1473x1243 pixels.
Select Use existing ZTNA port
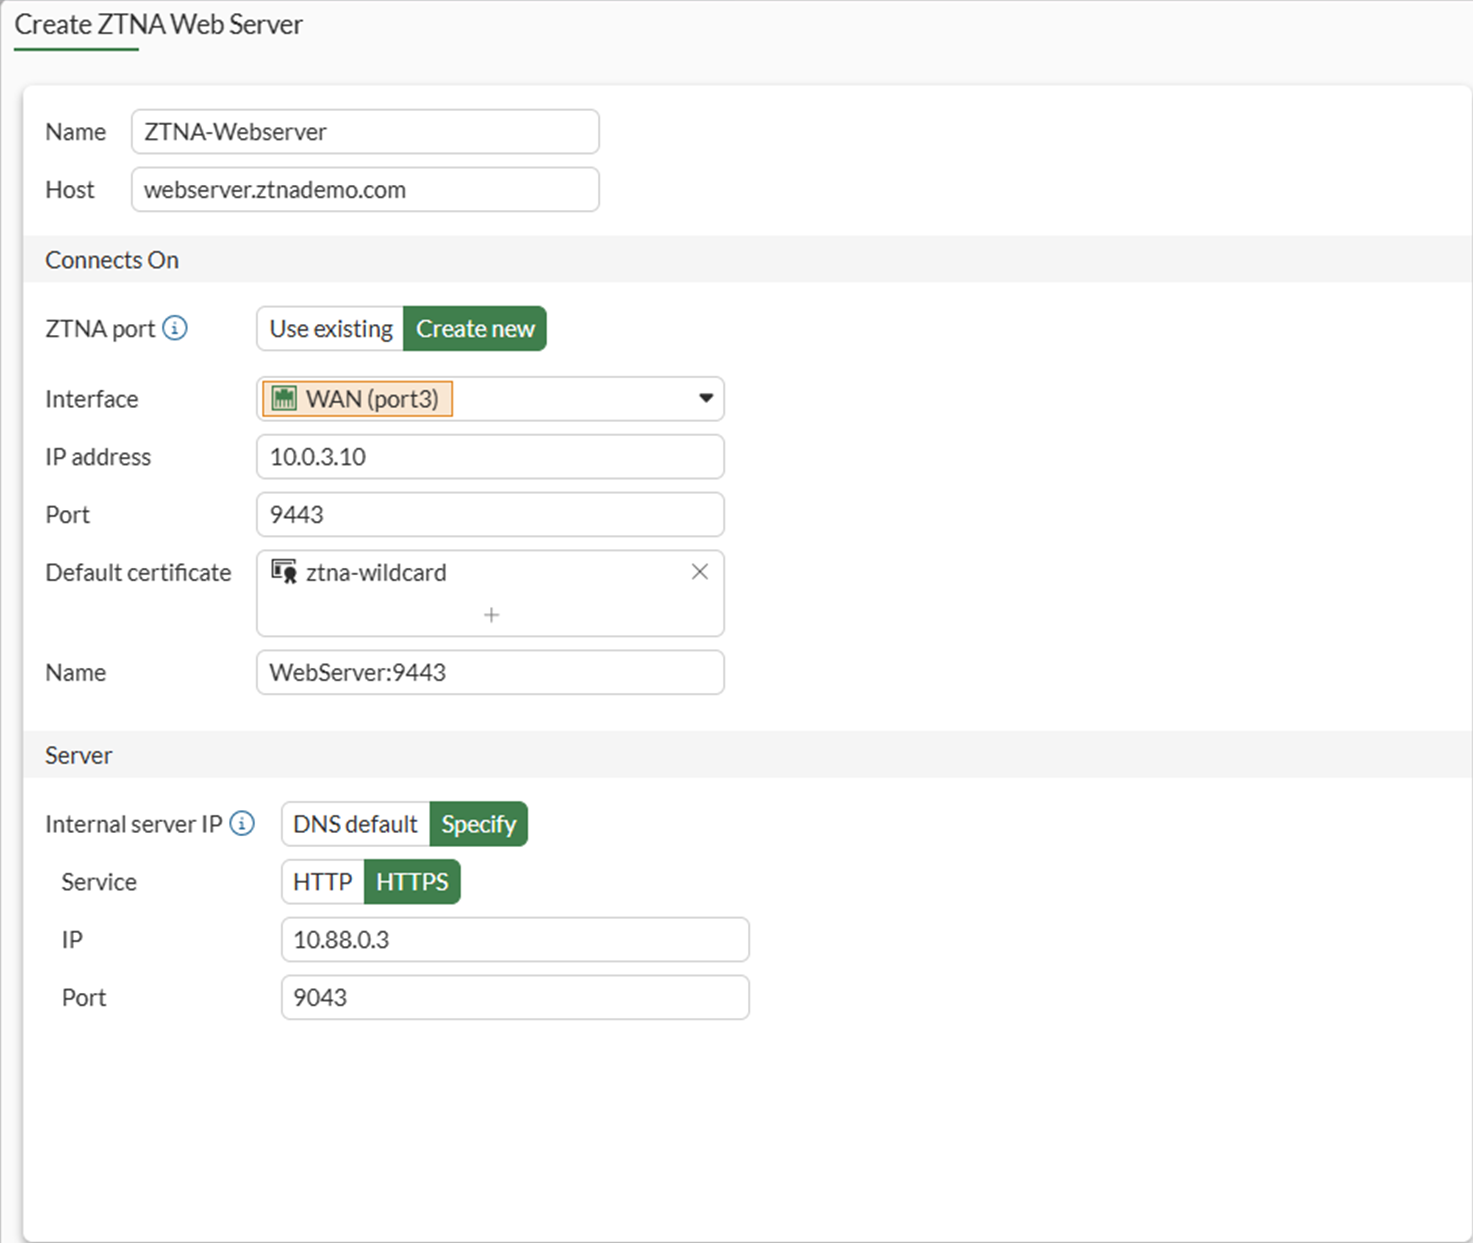click(331, 329)
